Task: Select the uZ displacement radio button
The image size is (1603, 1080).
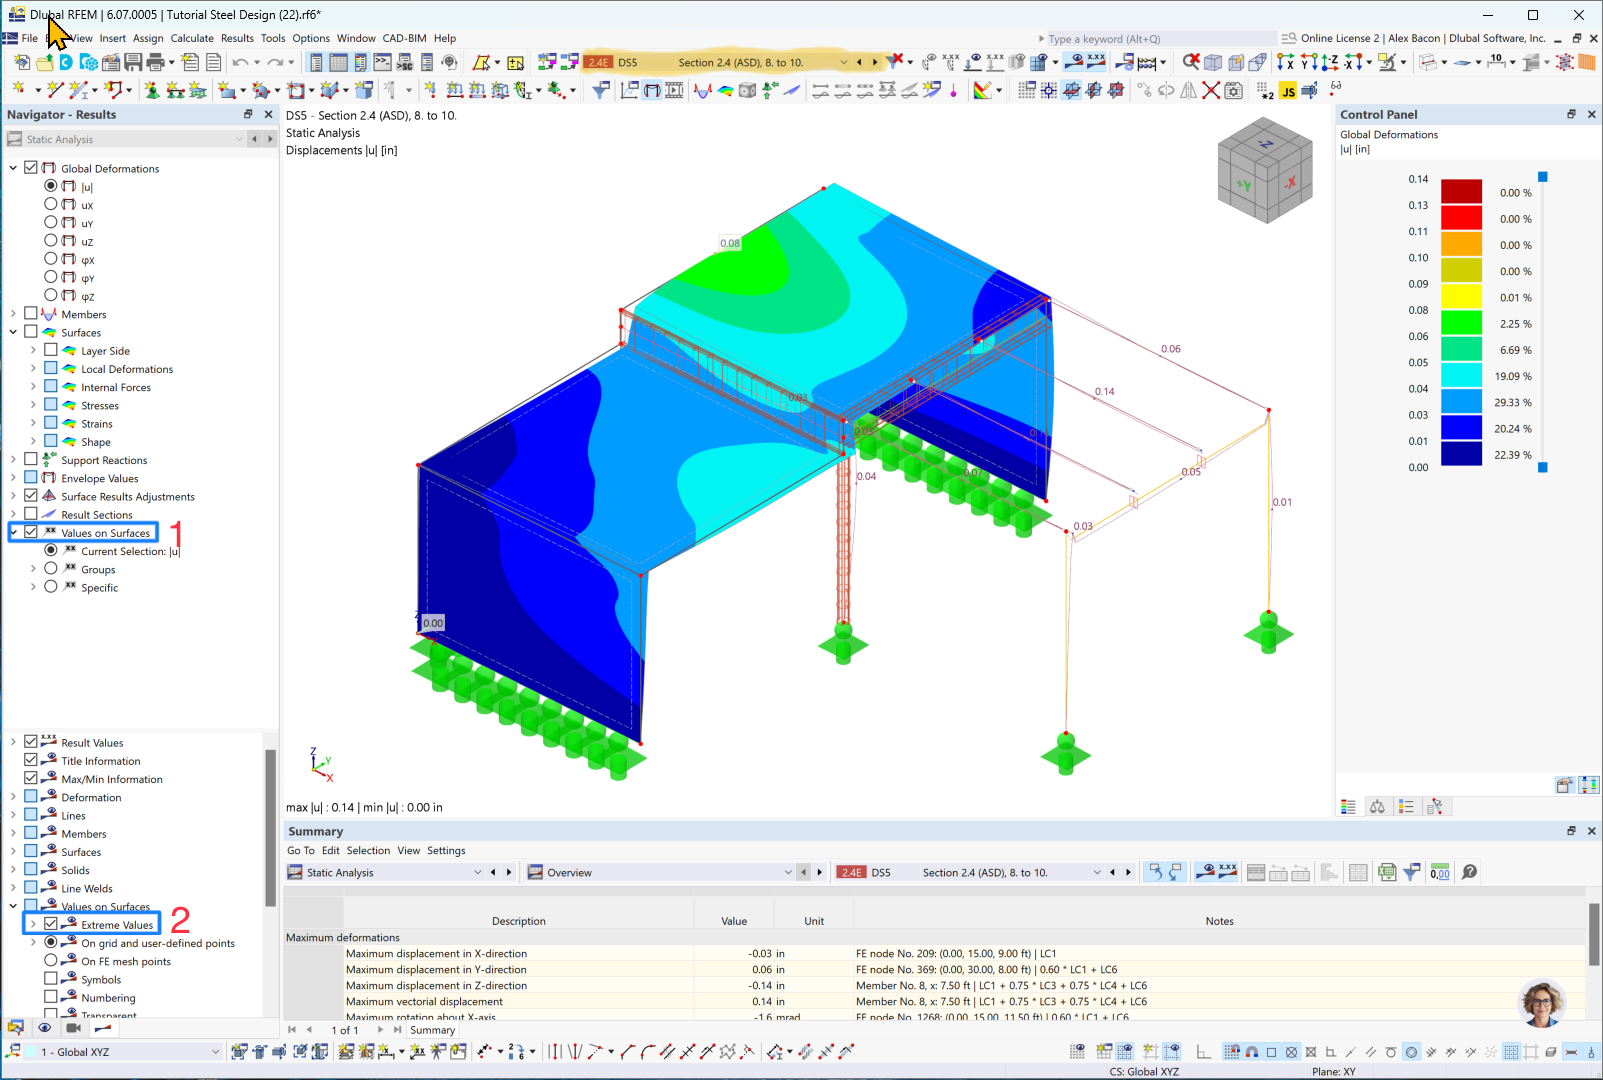Action: [x=50, y=241]
